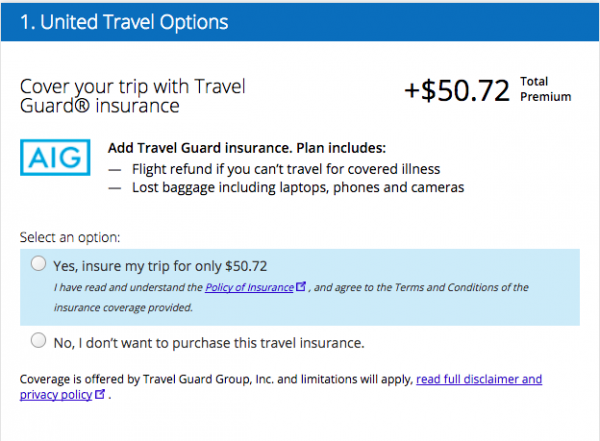Click external-link icon beside Policy of Insurance
Image resolution: width=600 pixels, height=441 pixels.
pyautogui.click(x=301, y=288)
